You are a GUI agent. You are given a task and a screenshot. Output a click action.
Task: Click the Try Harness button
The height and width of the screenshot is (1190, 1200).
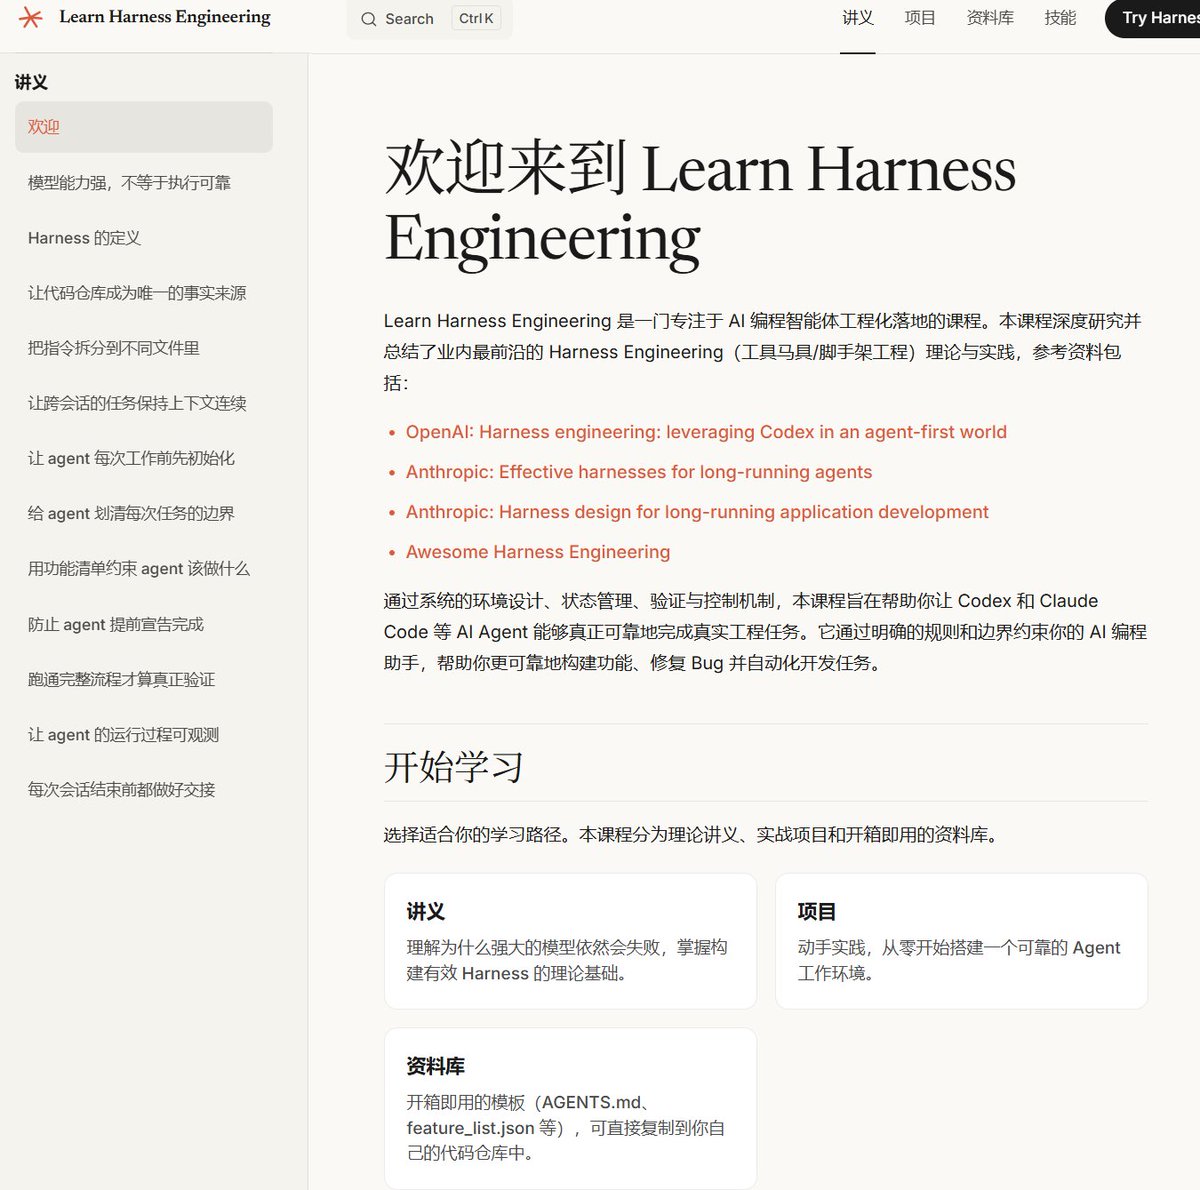point(1153,18)
